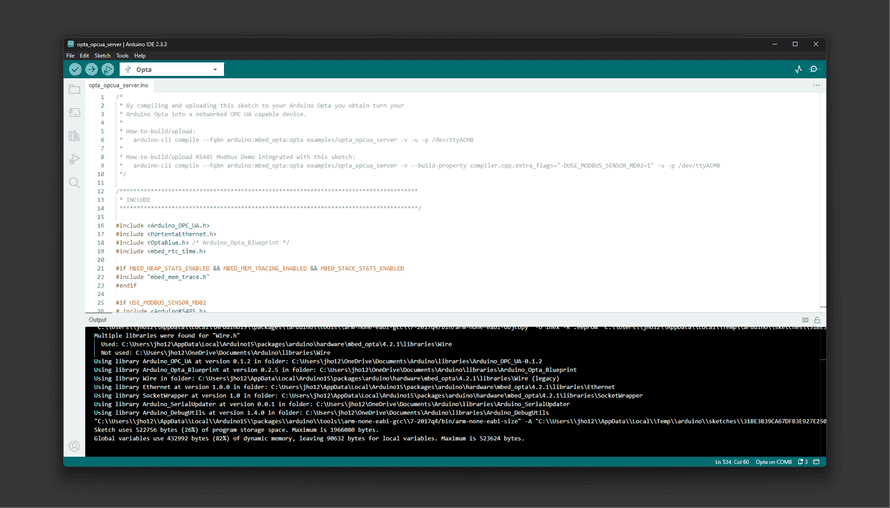The height and width of the screenshot is (508, 890).
Task: Toggle the bottom panel from status bar
Action: click(818, 462)
